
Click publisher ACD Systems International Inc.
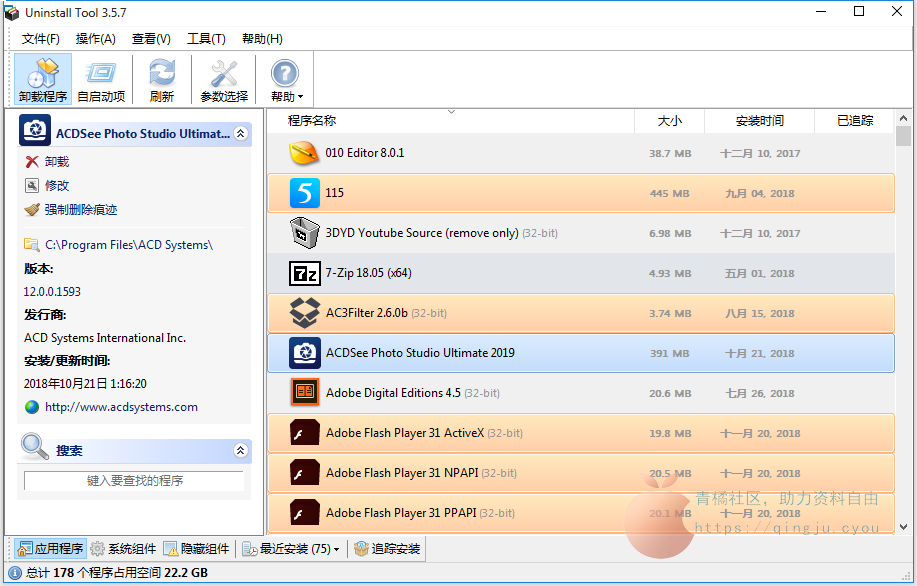tap(105, 338)
